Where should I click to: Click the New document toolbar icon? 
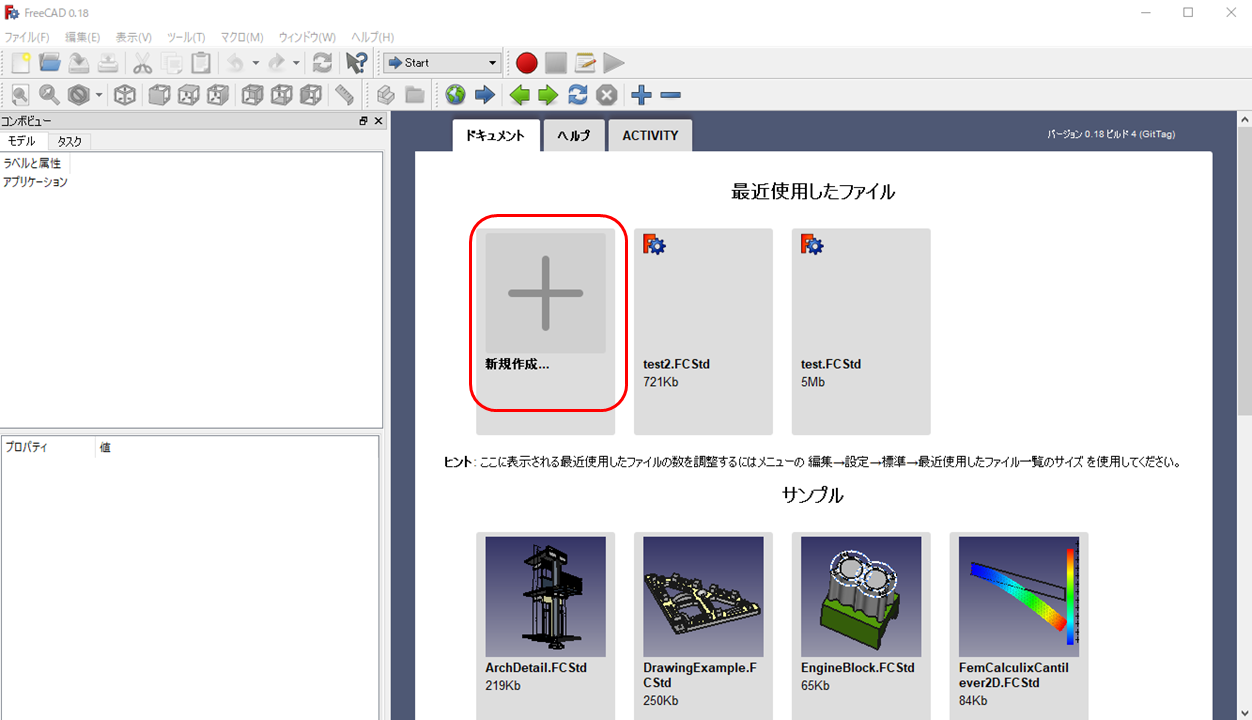[20, 63]
